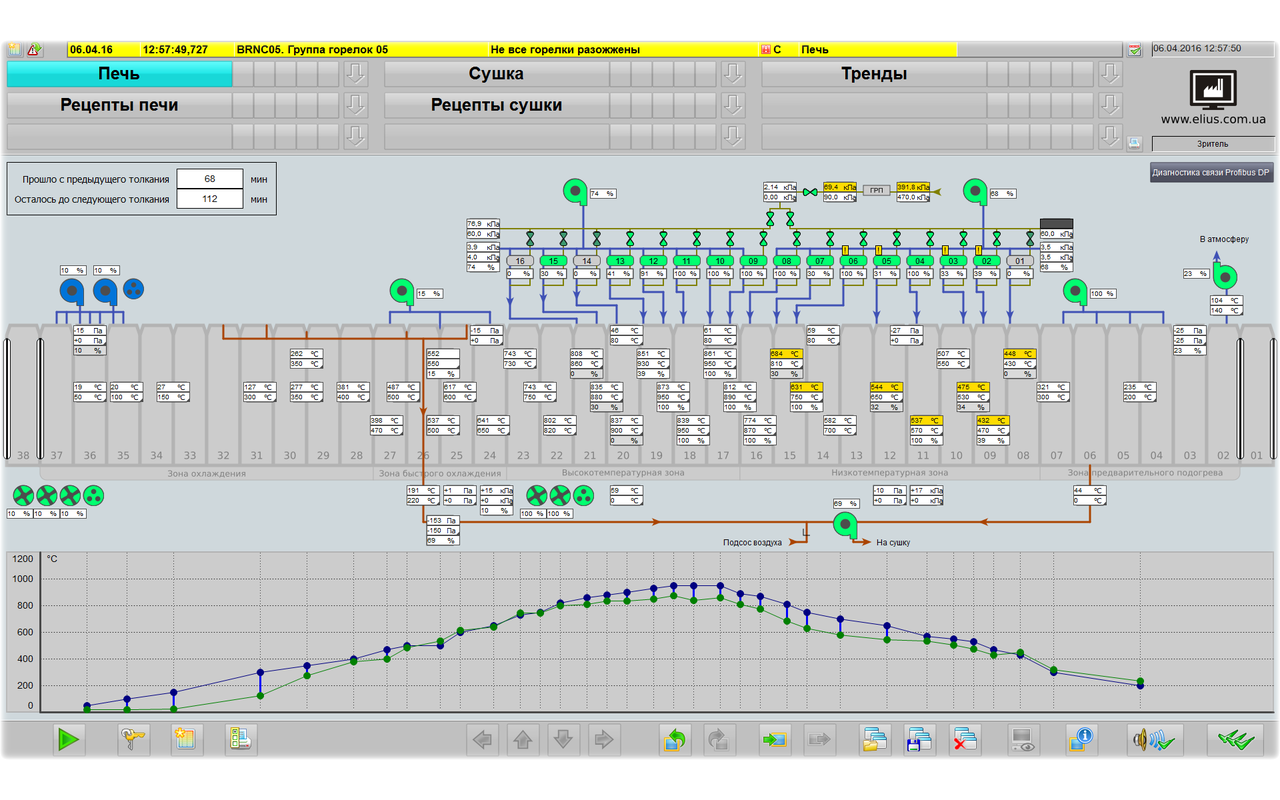Switch to the Рецепты сушки tab
The image size is (1280, 800).
pos(496,105)
